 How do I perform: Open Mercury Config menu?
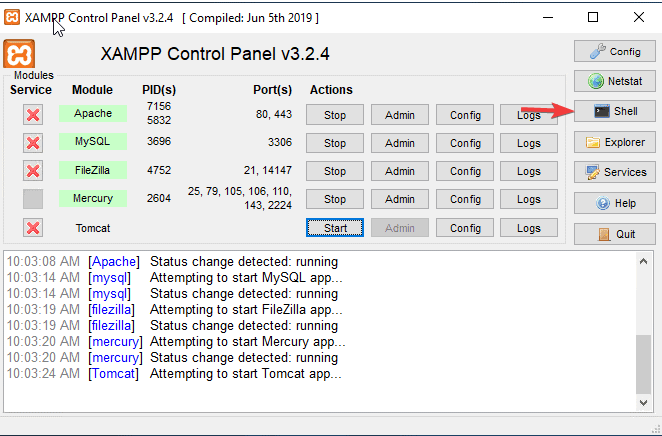(x=465, y=199)
